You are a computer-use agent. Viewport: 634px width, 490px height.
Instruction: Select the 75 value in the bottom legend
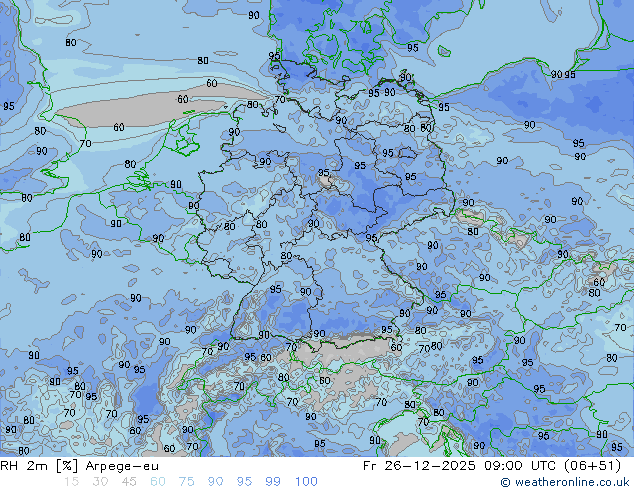(x=186, y=482)
